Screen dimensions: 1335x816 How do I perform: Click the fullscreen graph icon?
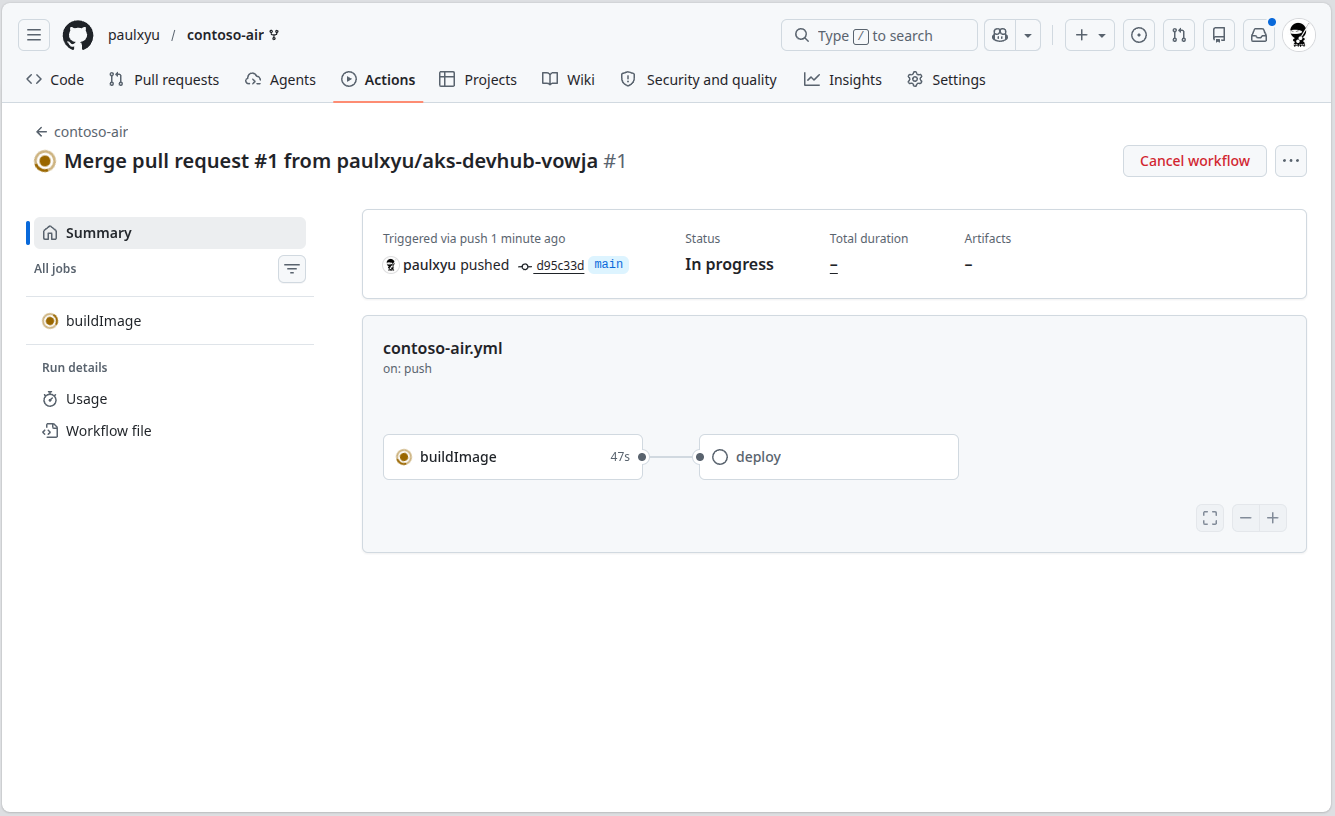coord(1210,518)
